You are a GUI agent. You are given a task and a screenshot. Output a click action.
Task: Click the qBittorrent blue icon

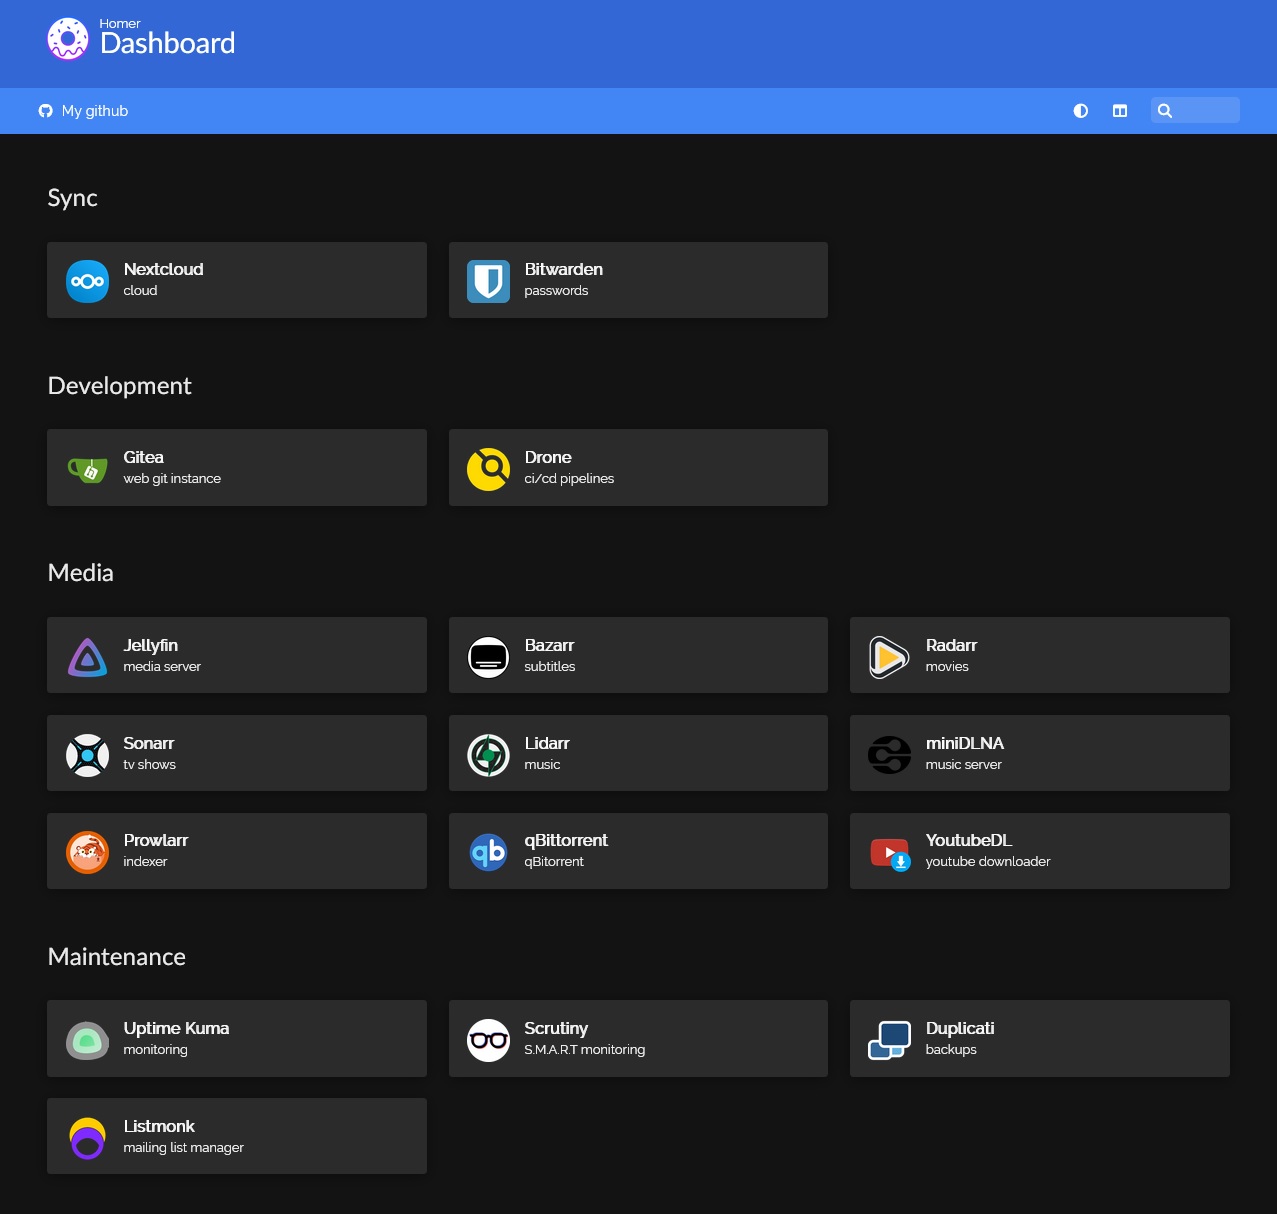coord(488,852)
